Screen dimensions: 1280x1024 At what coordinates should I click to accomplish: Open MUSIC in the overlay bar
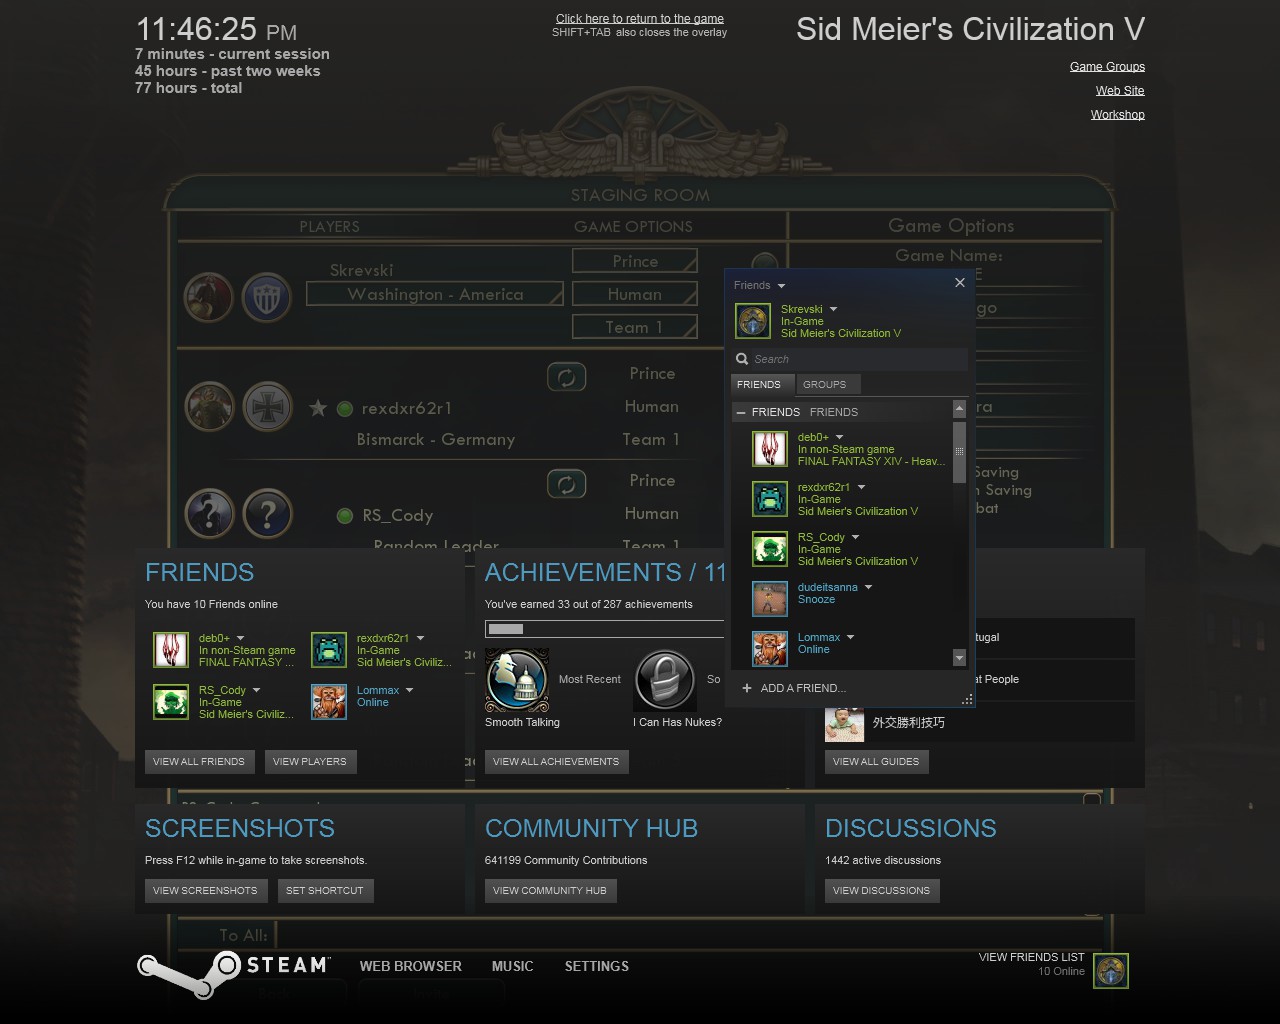(x=512, y=966)
